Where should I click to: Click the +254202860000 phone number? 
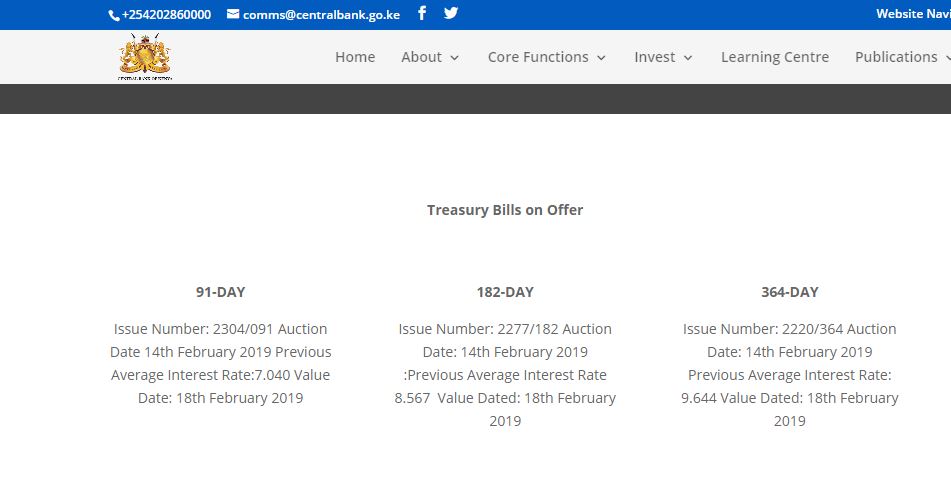[166, 15]
